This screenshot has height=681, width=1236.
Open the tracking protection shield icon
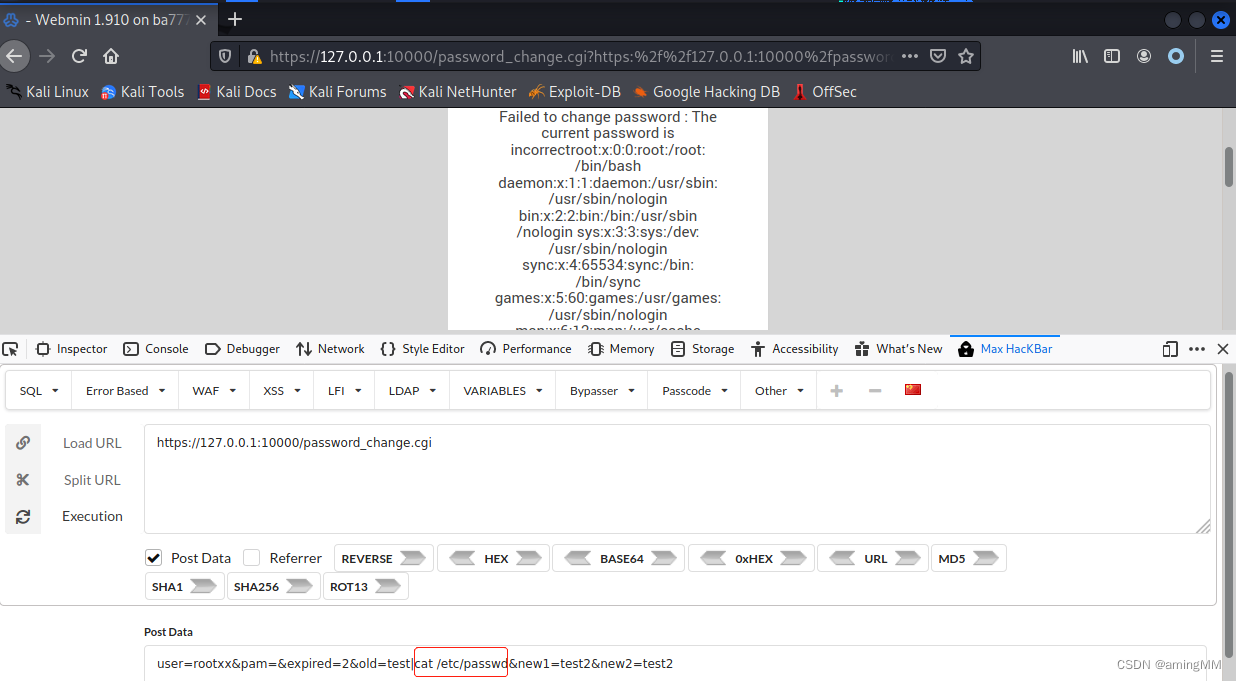click(225, 56)
